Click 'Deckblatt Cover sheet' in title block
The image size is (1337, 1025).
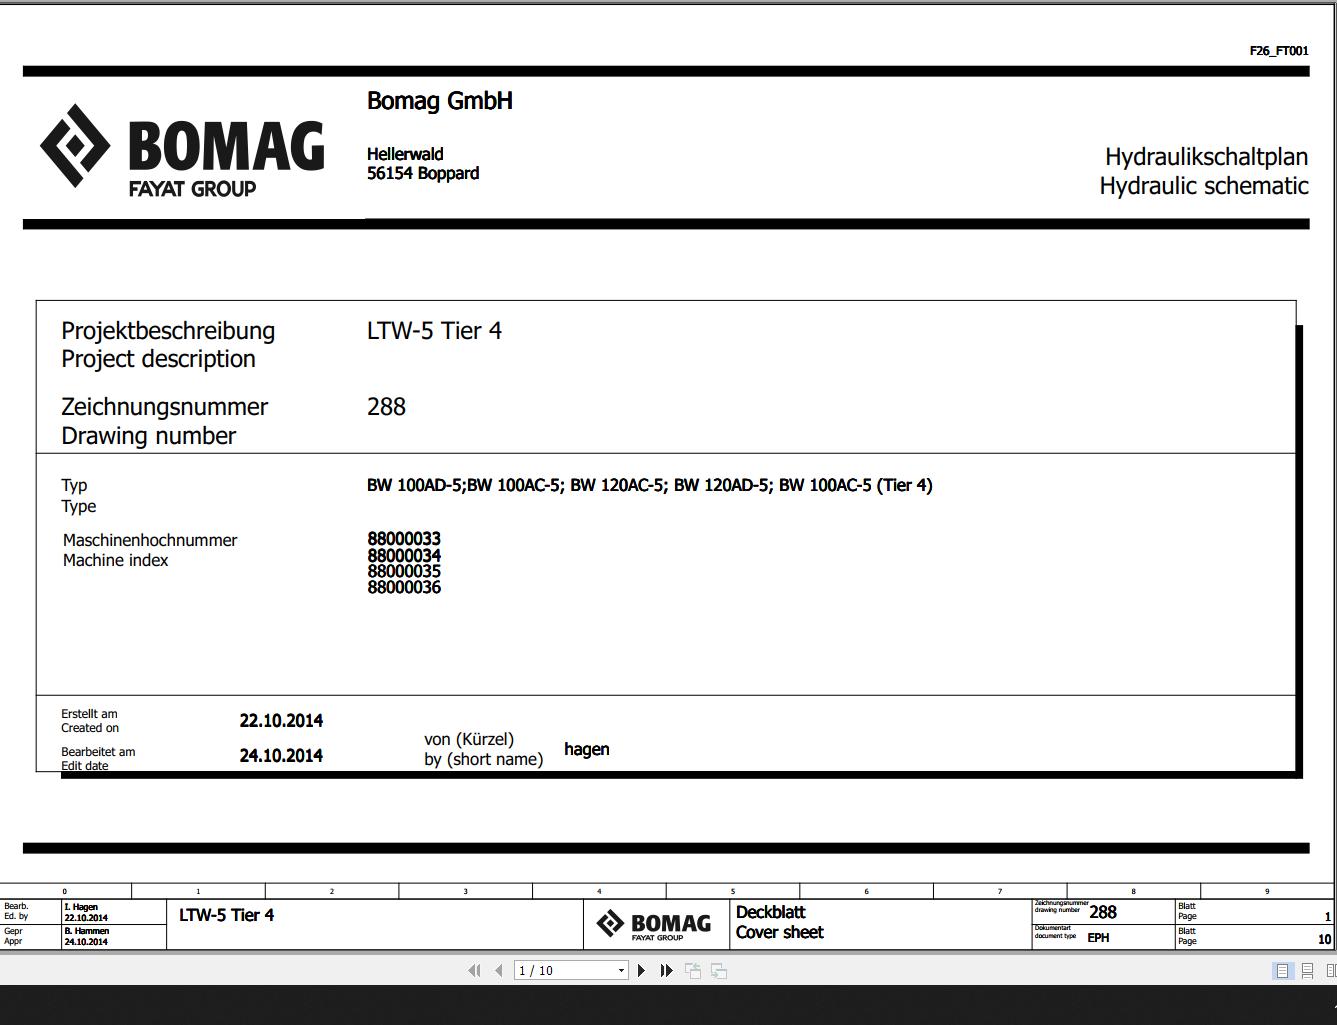[780, 922]
